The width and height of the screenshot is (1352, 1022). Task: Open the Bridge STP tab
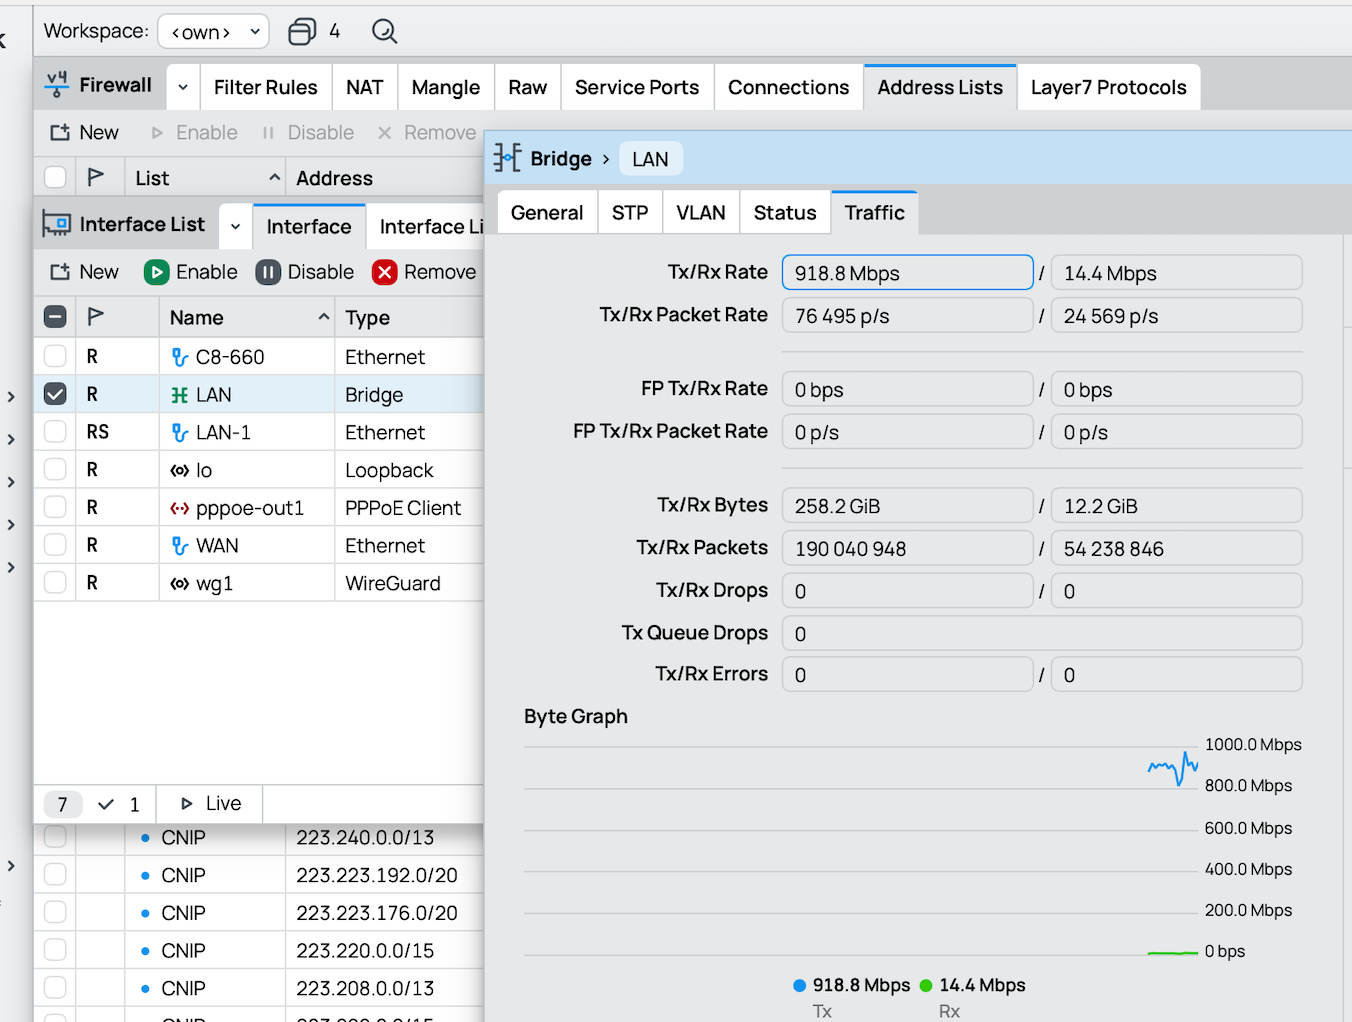(630, 212)
